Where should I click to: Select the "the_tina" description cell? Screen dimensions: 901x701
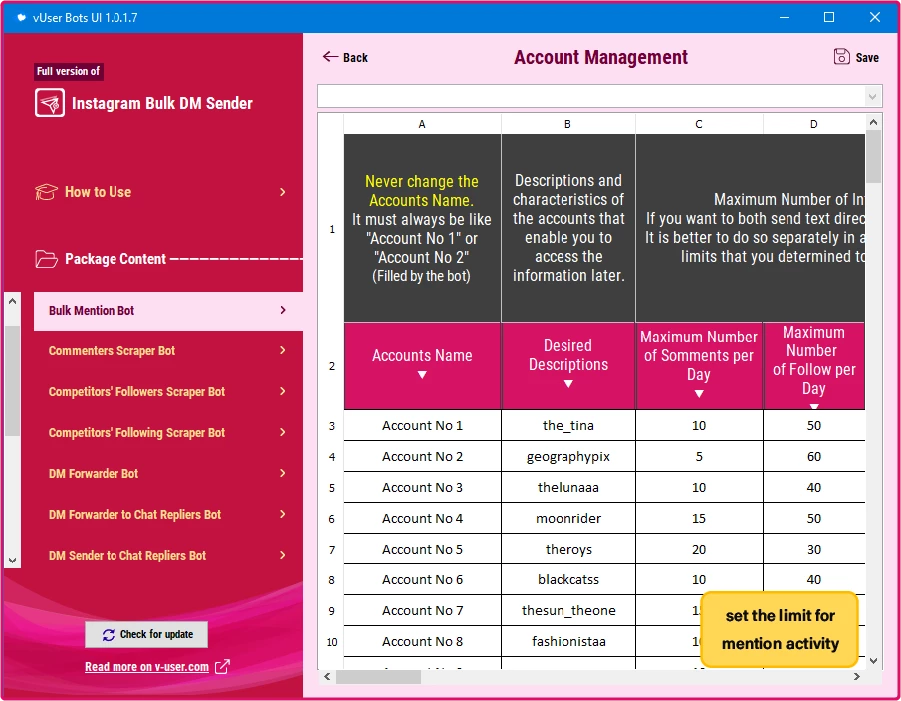click(x=568, y=426)
